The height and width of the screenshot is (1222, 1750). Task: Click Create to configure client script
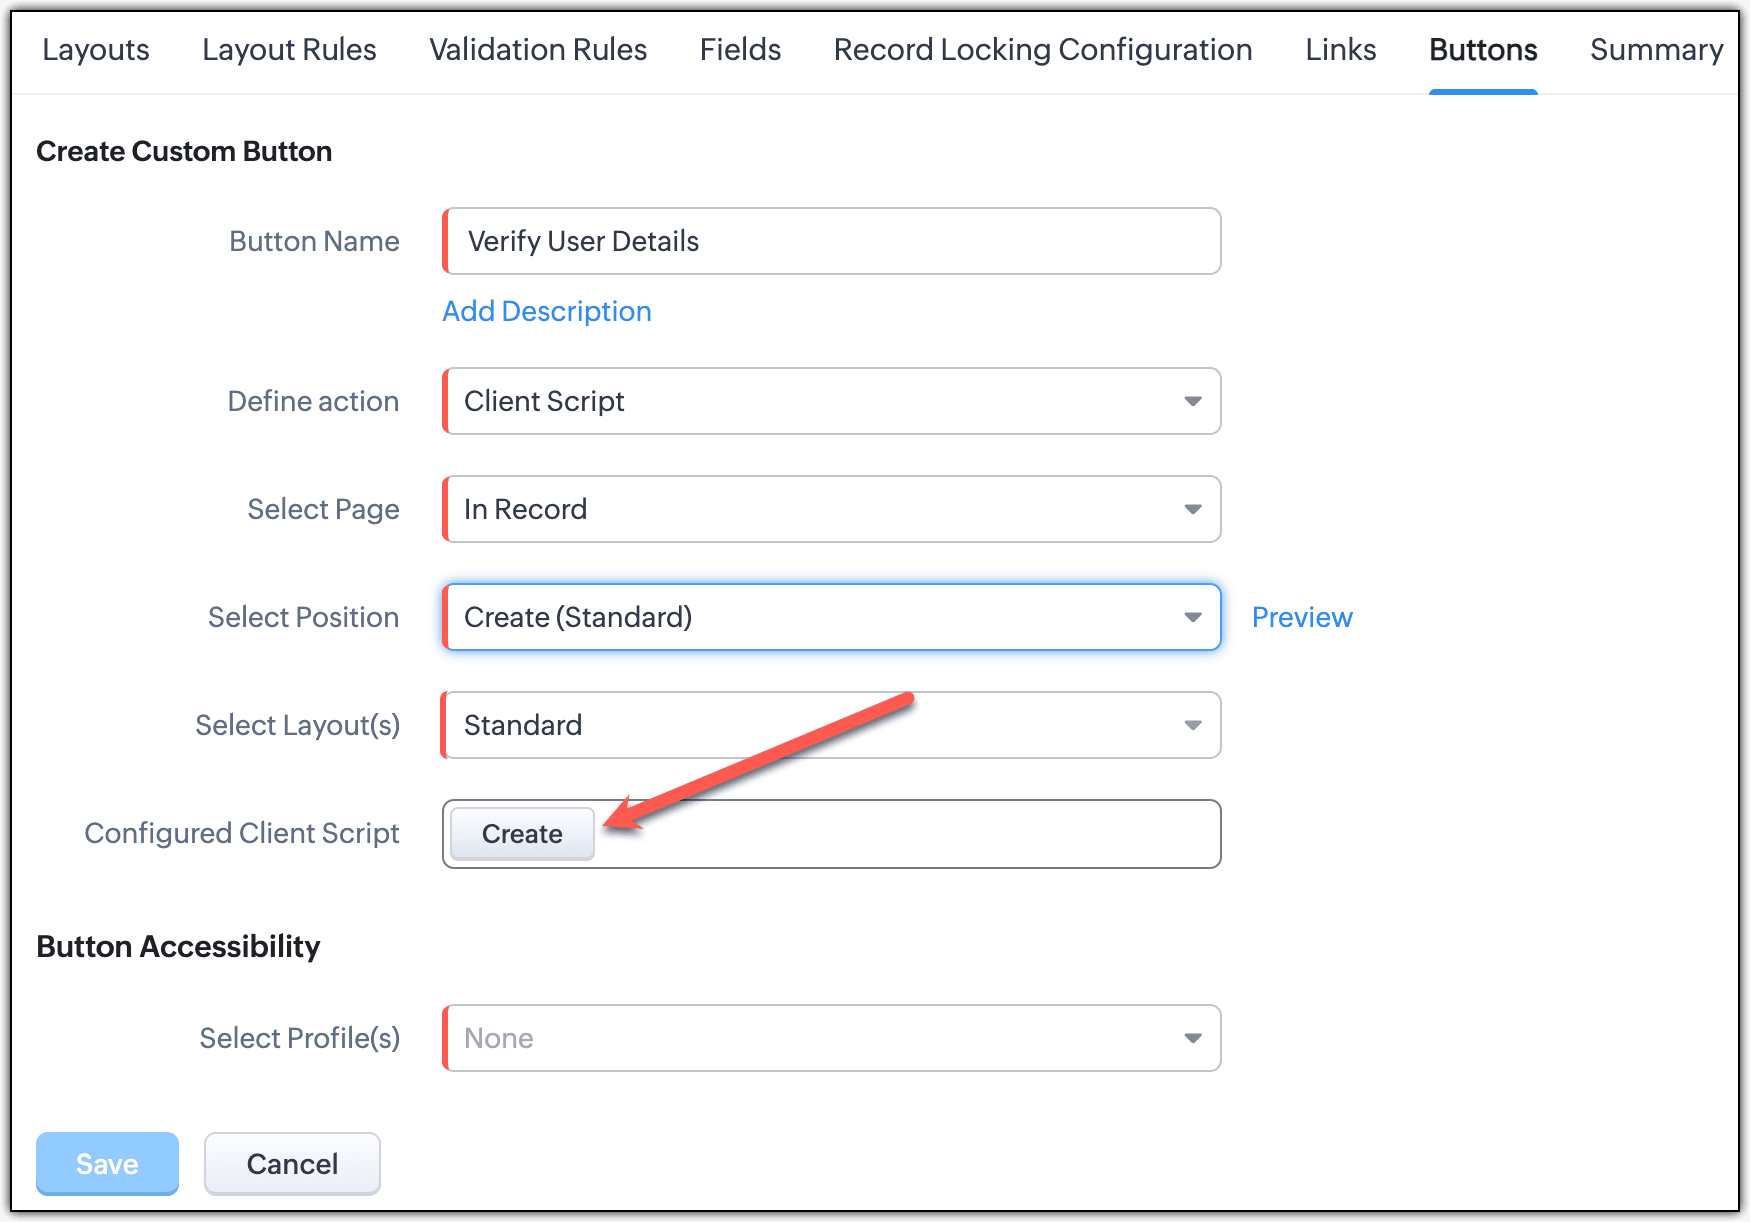(x=522, y=834)
